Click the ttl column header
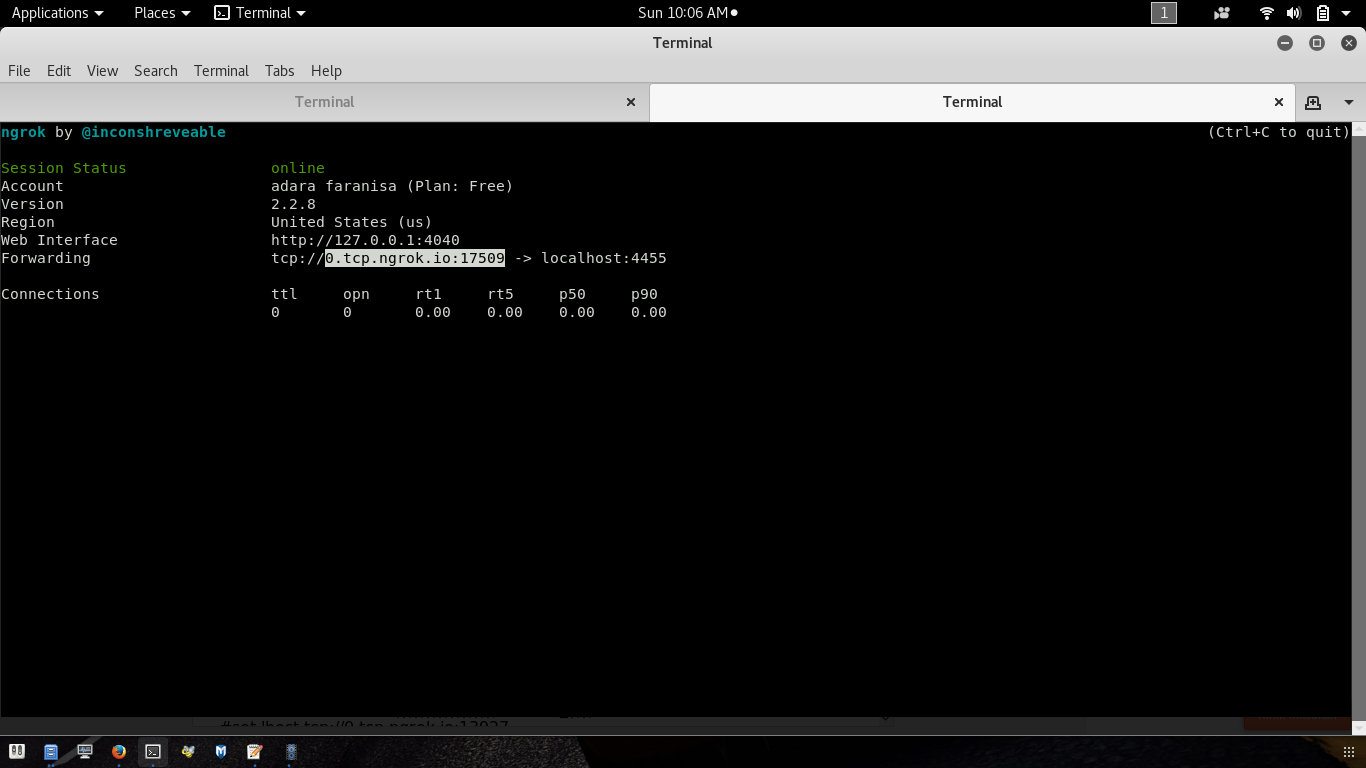The image size is (1366, 768). (284, 294)
